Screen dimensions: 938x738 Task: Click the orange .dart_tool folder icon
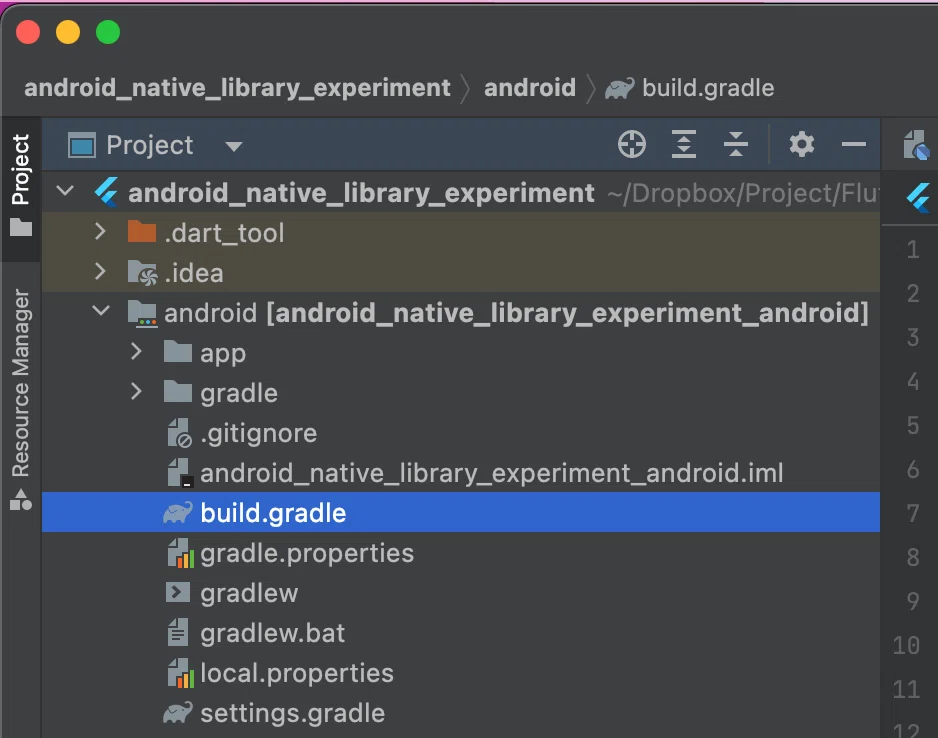click(x=142, y=231)
